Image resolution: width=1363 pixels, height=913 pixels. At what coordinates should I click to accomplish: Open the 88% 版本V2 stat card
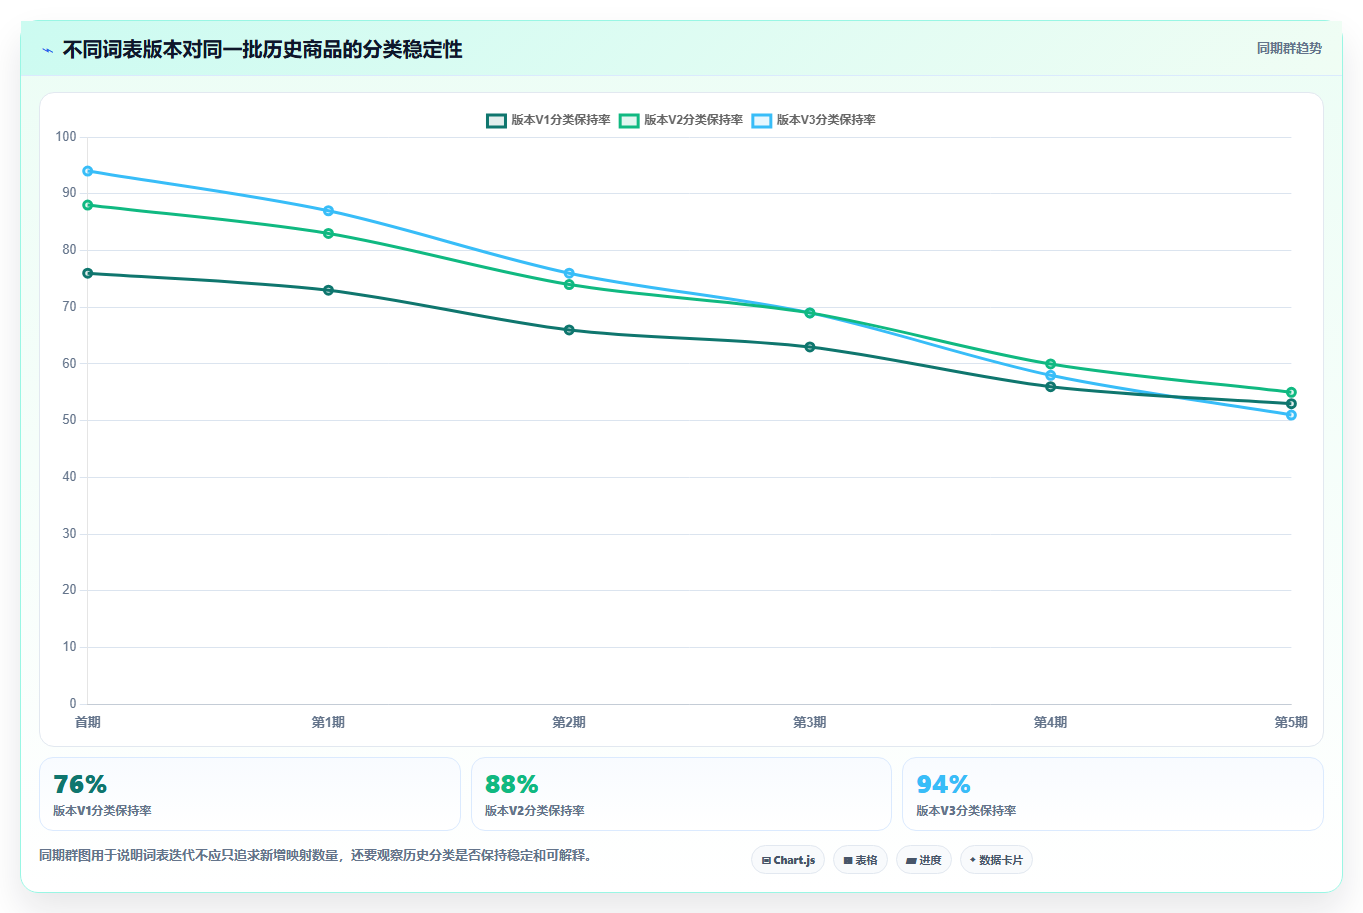681,794
